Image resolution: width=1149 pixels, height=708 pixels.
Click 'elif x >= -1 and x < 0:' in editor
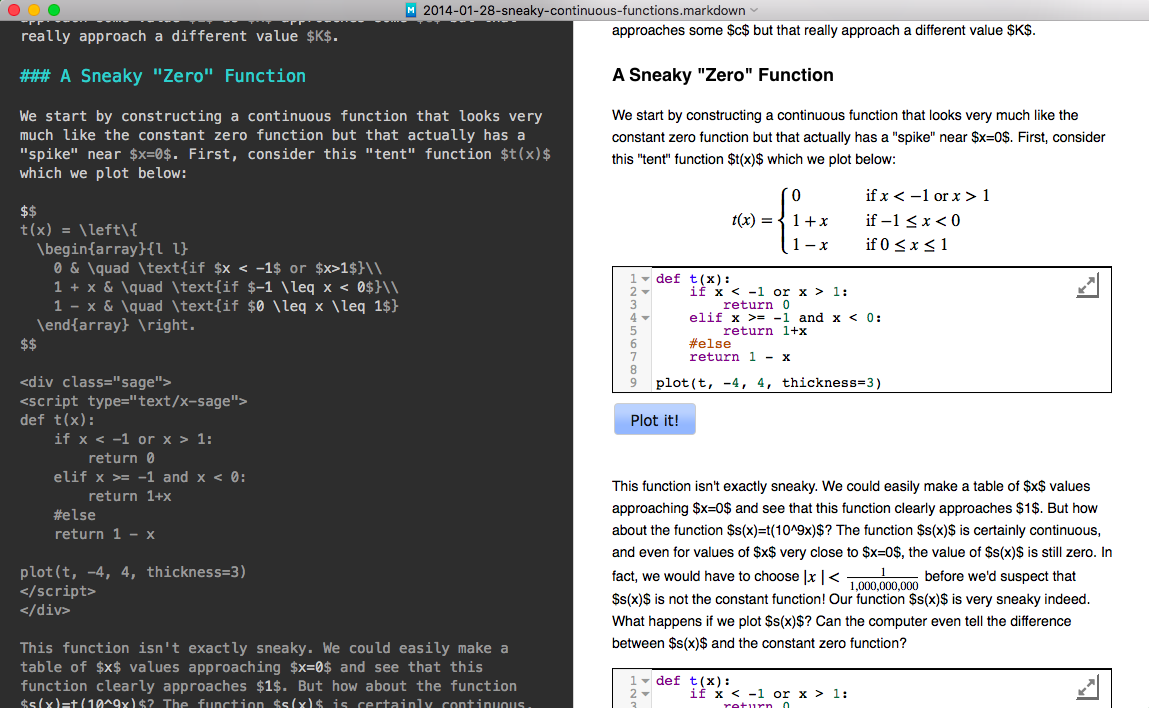[149, 477]
